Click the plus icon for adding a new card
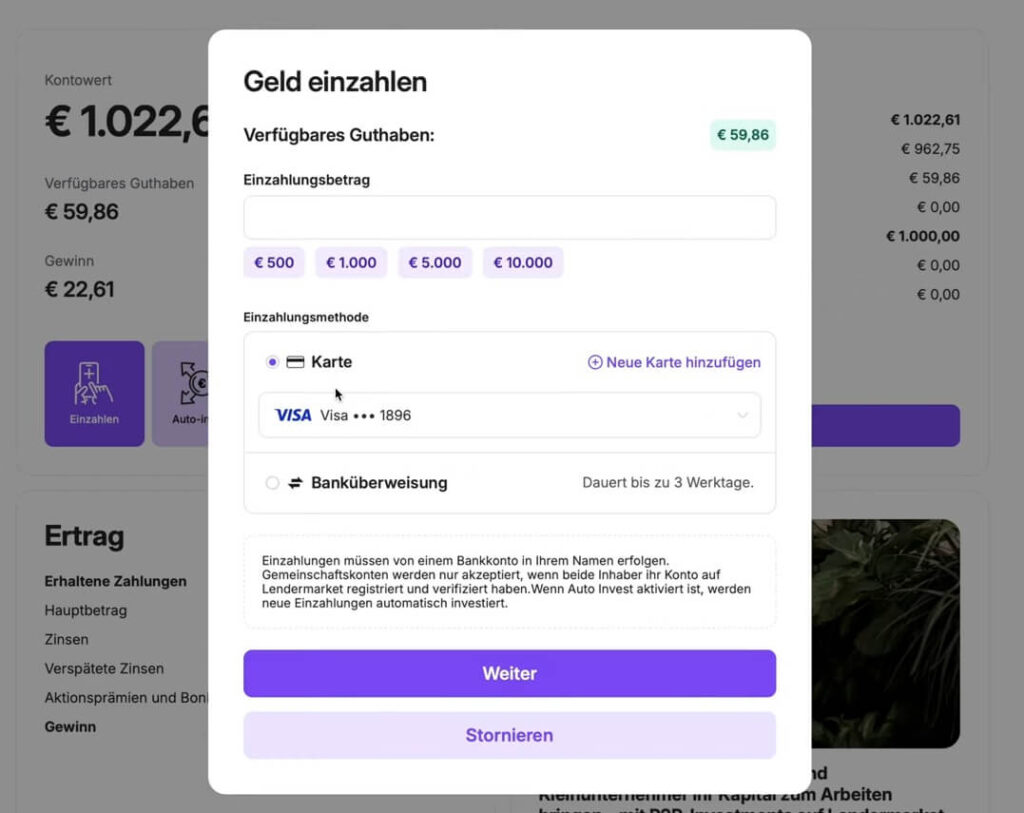Image resolution: width=1024 pixels, height=813 pixels. 595,363
